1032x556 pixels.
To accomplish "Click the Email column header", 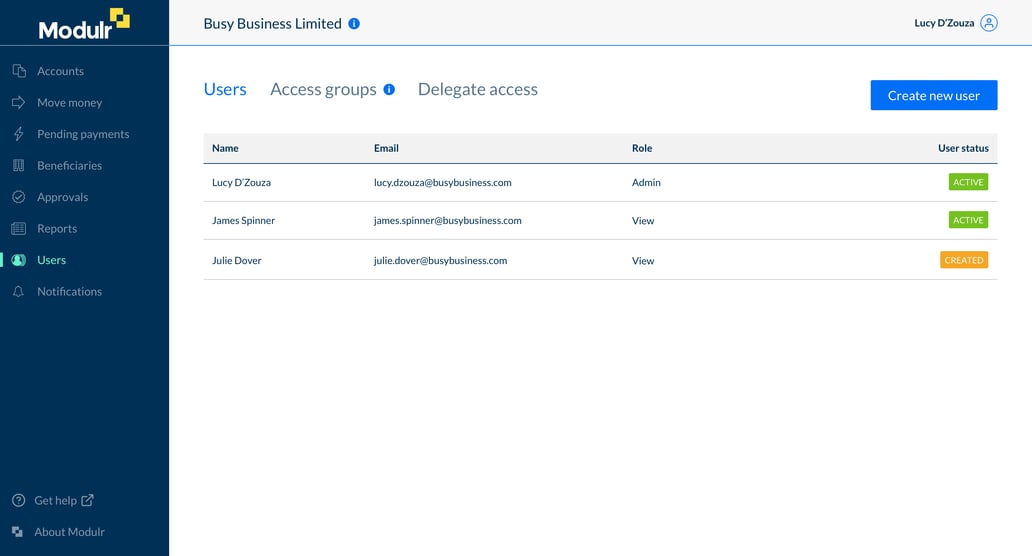I will 386,148.
